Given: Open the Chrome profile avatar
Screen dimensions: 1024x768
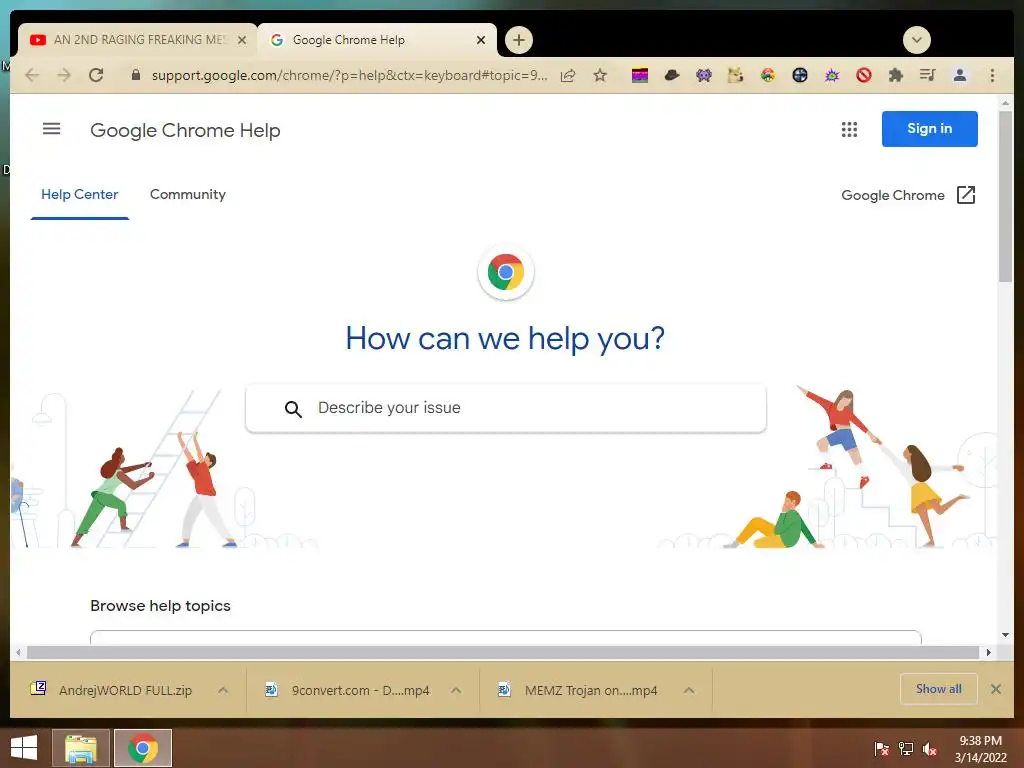Looking at the screenshot, I should 960,75.
